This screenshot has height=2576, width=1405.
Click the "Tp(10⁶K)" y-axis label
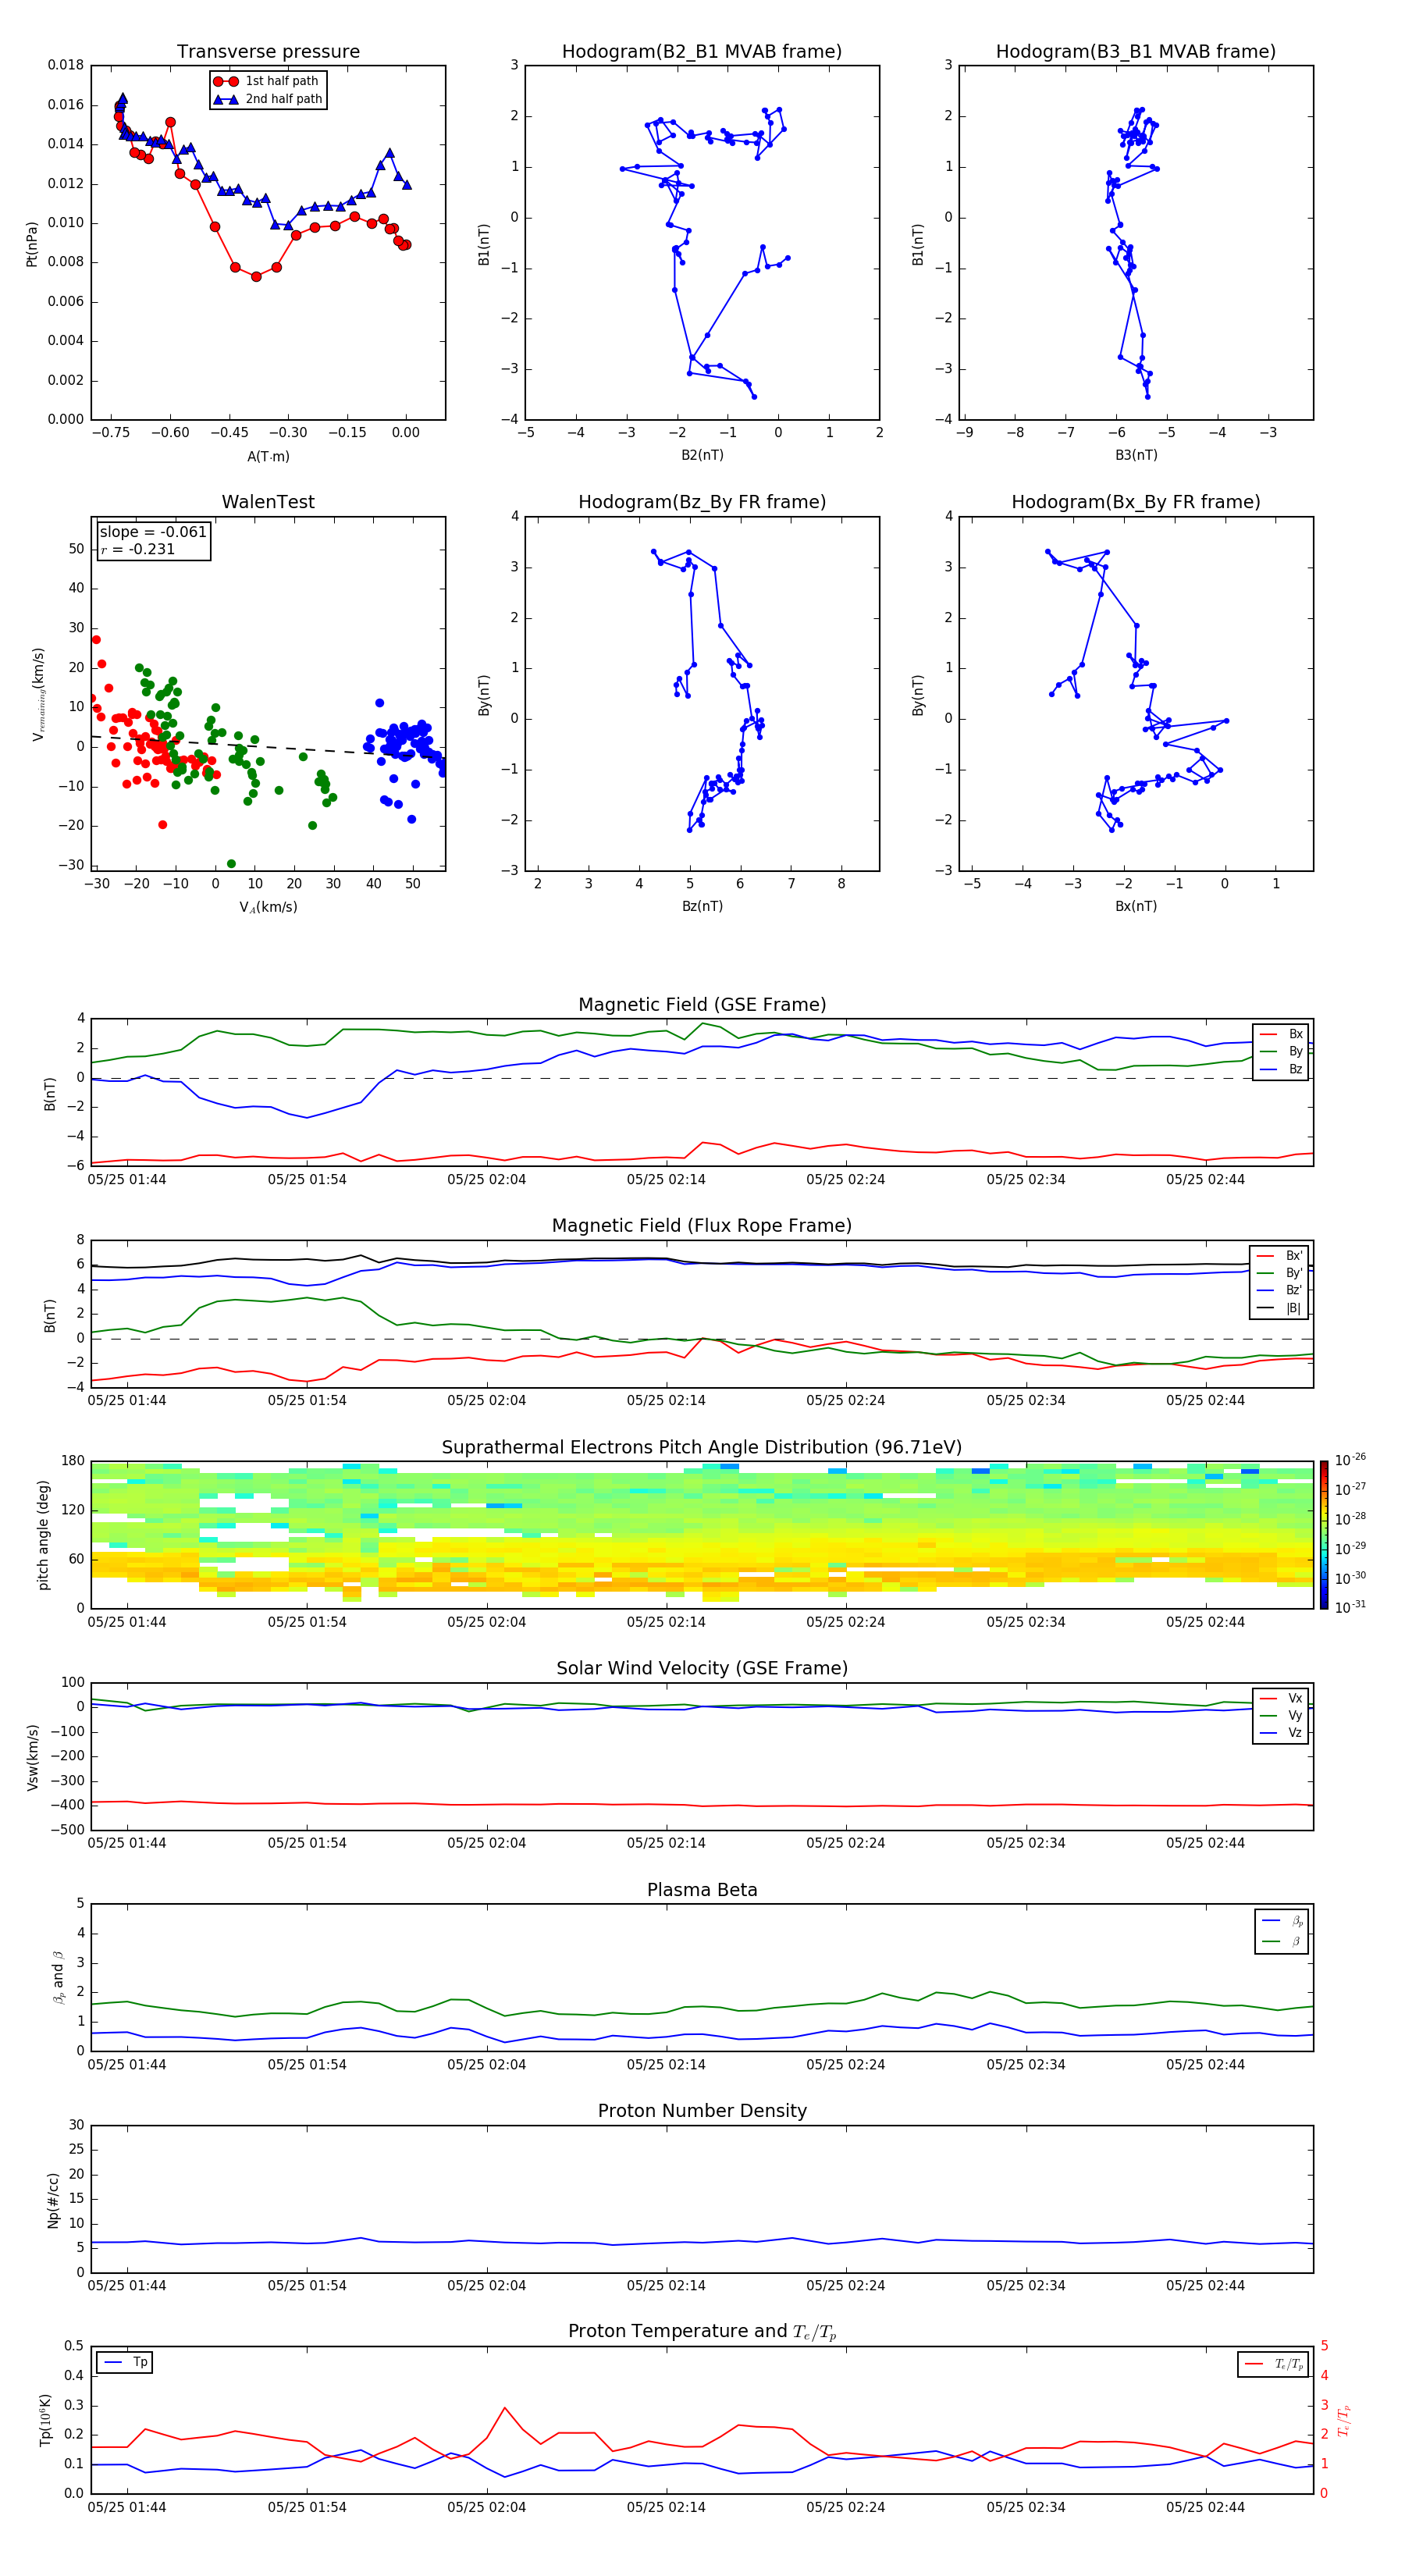point(45,2420)
